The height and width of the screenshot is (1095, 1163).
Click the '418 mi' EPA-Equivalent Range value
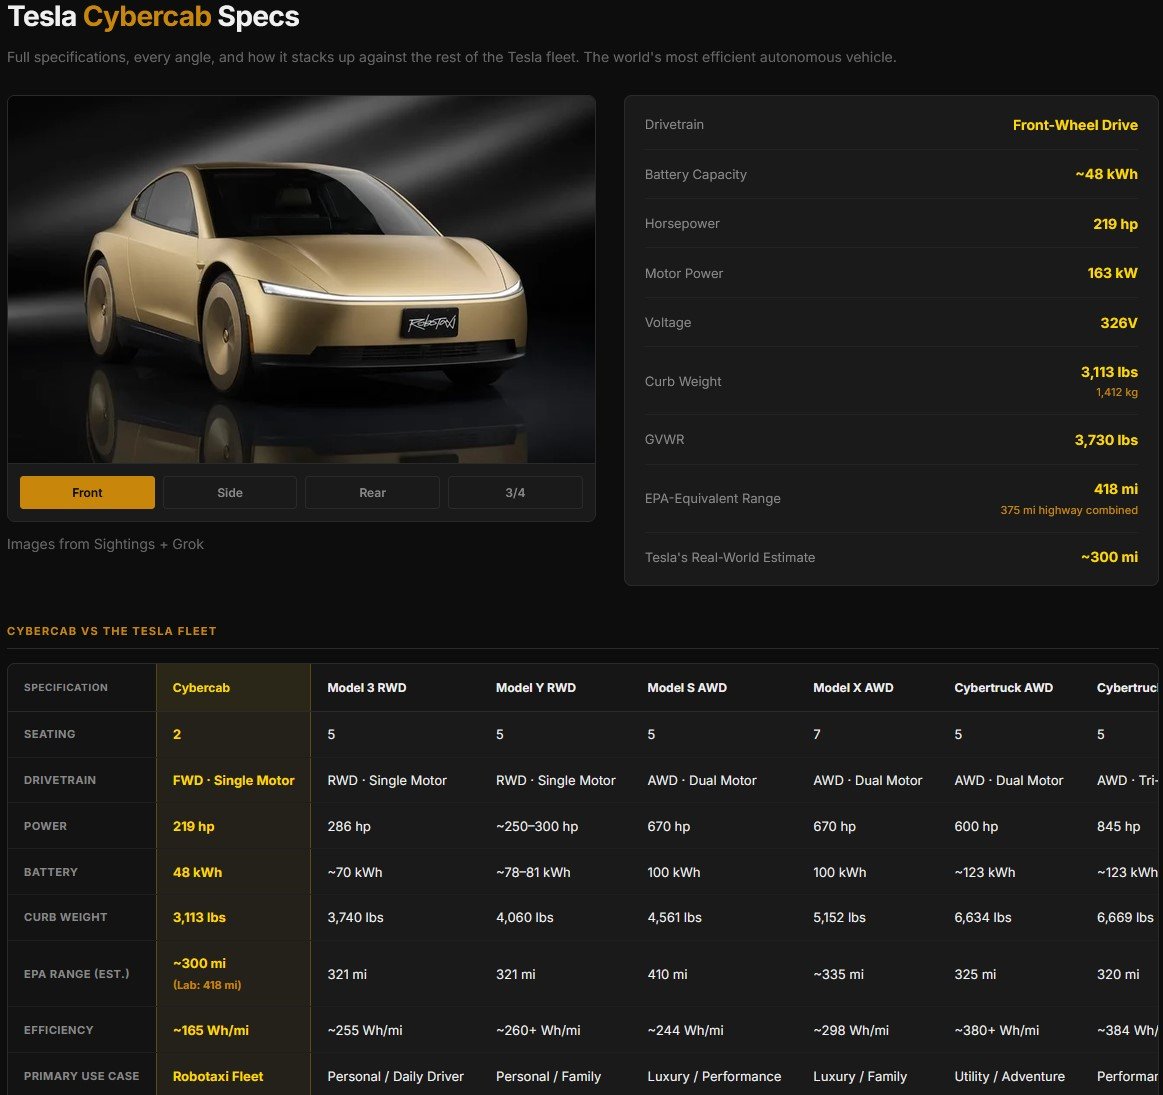[x=1116, y=489]
